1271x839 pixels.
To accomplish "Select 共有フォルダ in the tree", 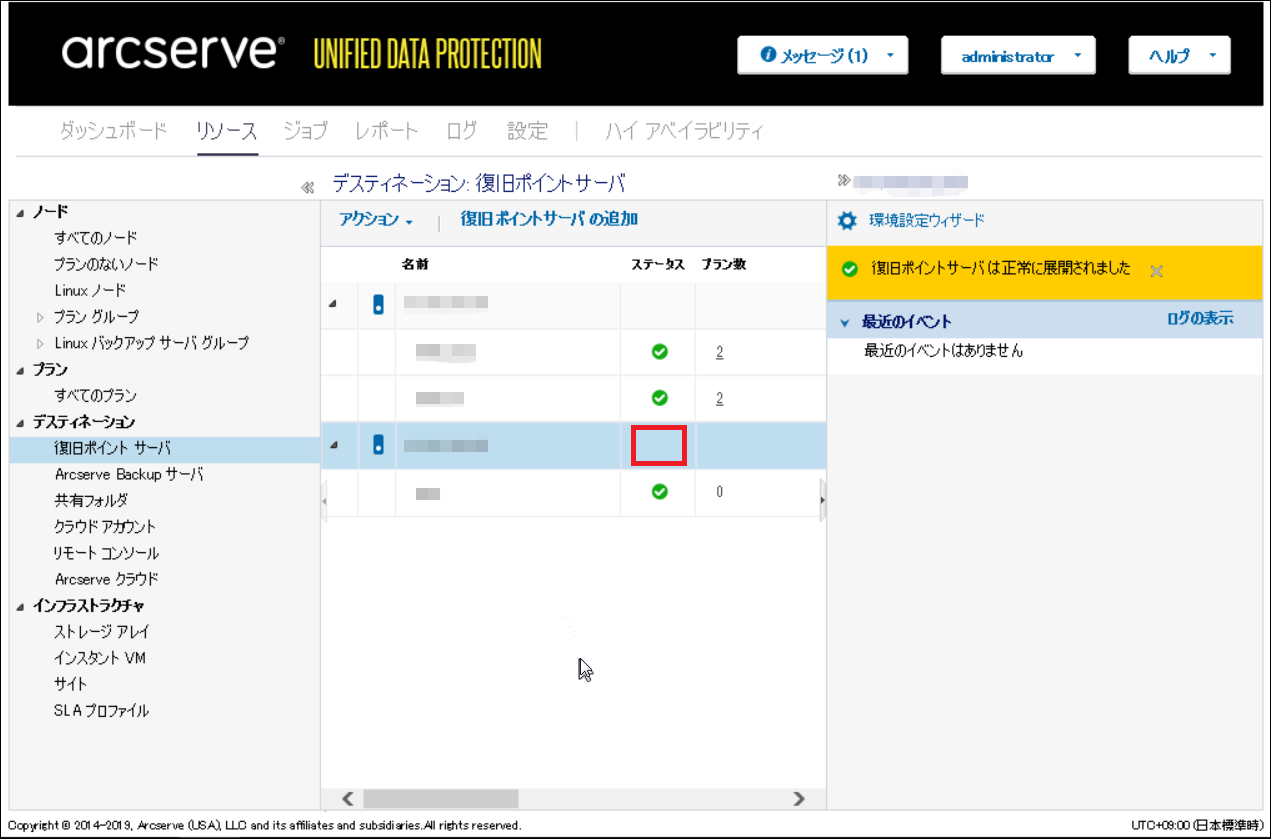I will (x=91, y=501).
